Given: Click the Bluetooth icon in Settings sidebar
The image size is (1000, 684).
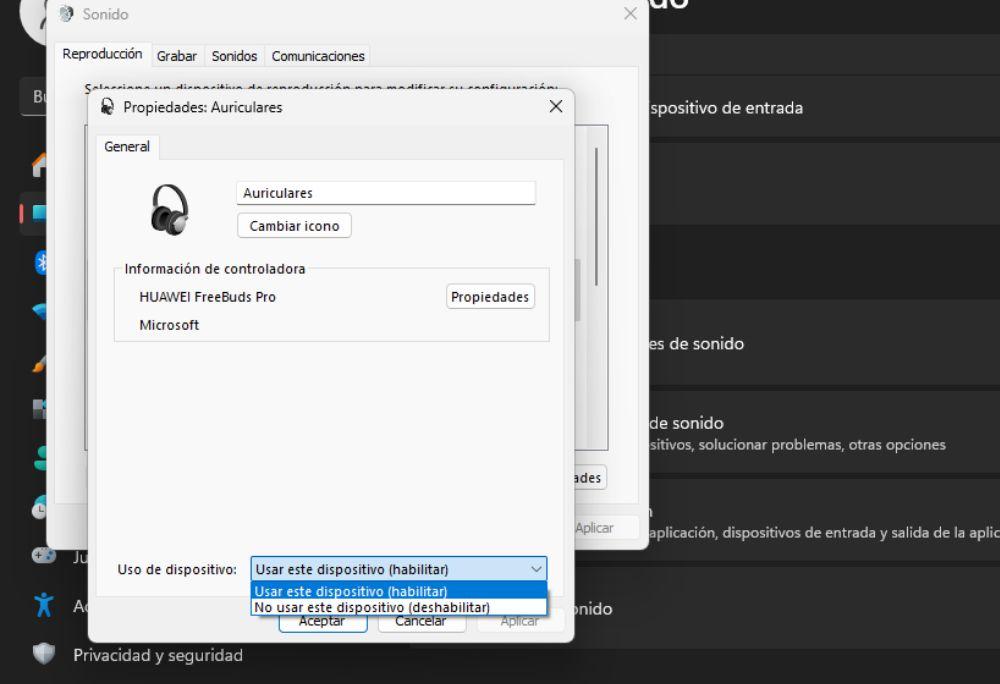Looking at the screenshot, I should point(42,262).
